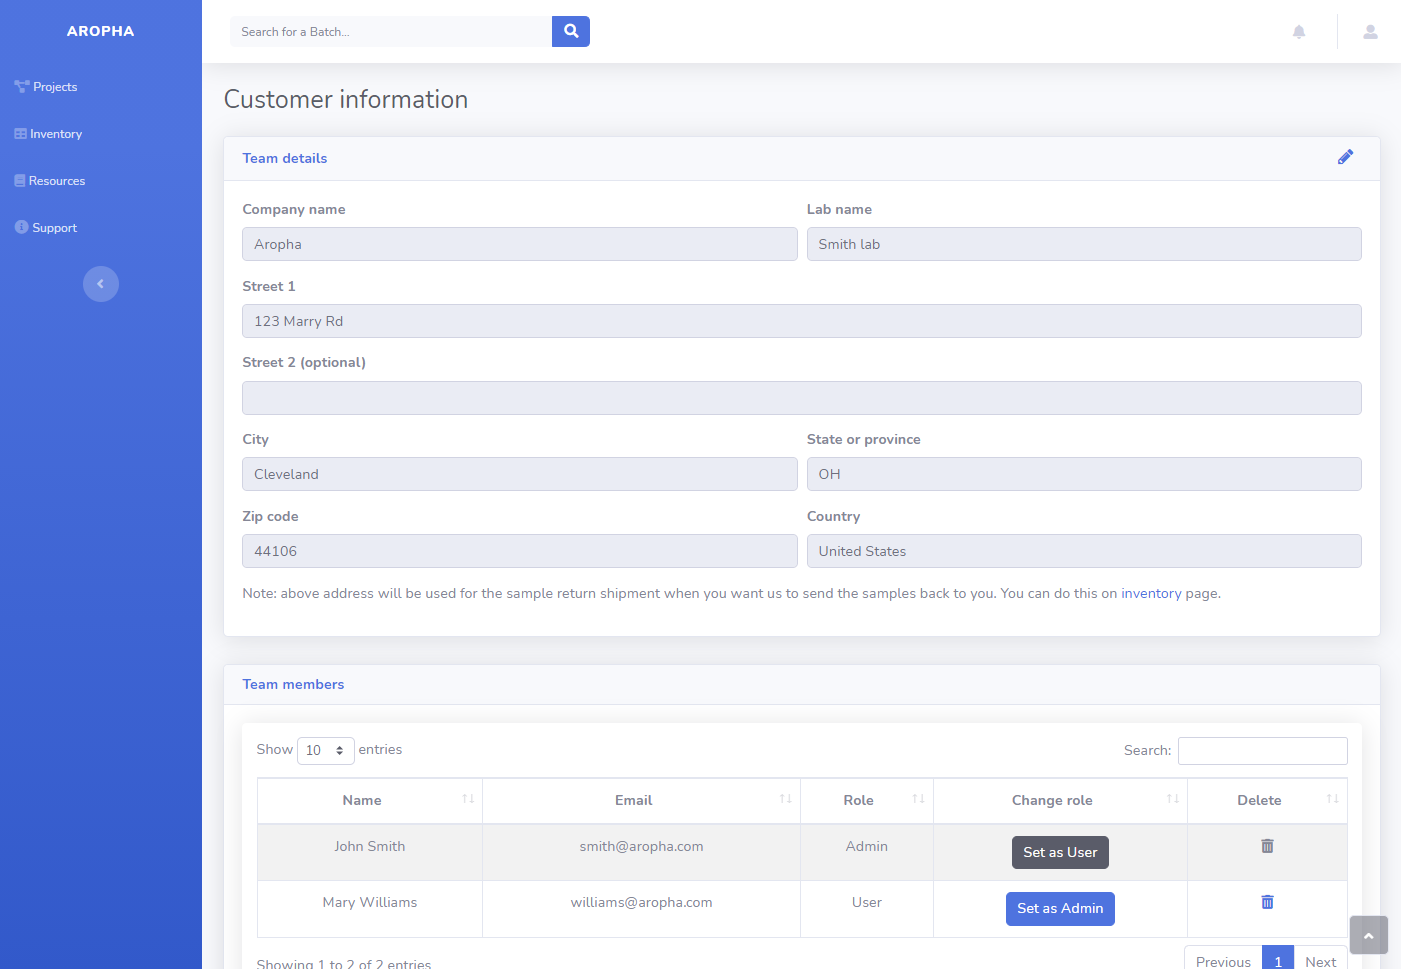
Task: Go to the Next page of team members
Action: (1321, 961)
